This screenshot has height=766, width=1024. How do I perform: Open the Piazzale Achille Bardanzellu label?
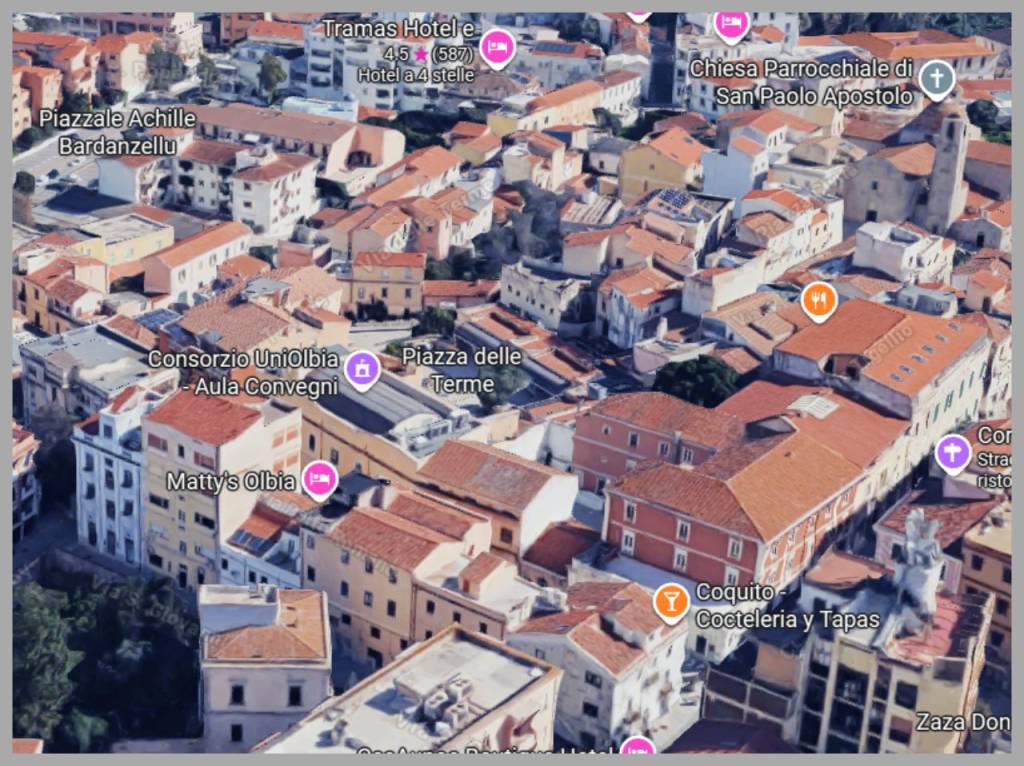(117, 131)
